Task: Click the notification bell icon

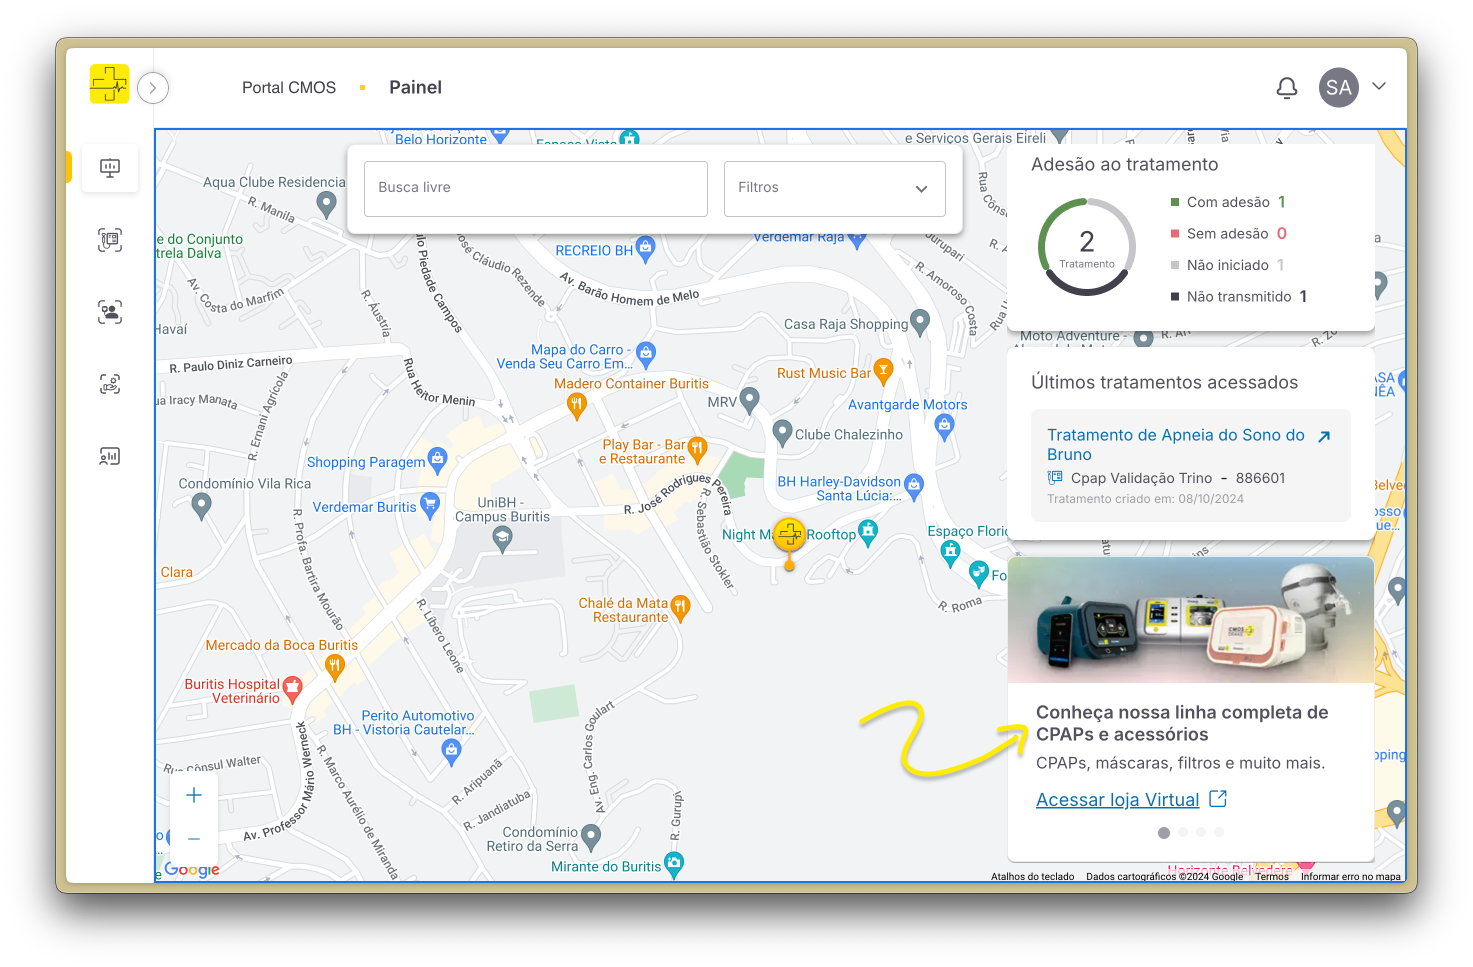Action: (x=1287, y=88)
